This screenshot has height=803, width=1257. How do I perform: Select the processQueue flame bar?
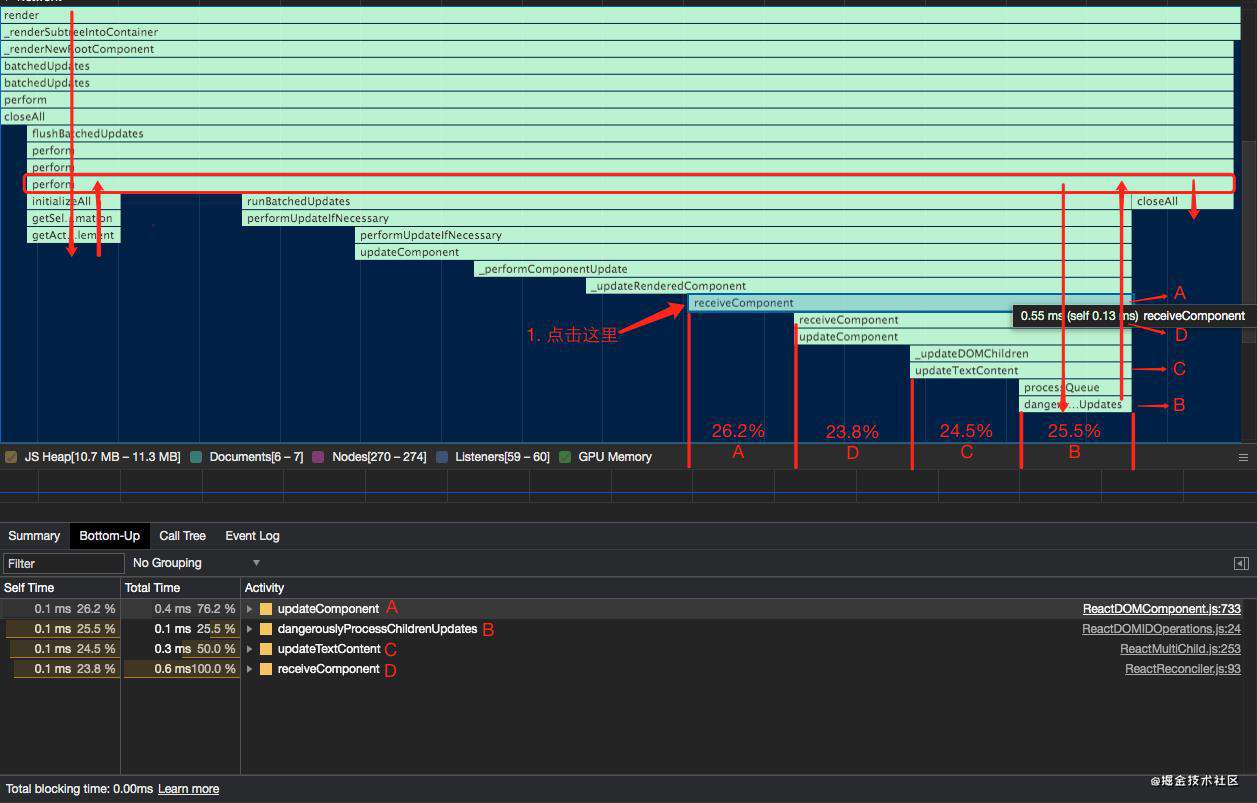coord(1076,388)
